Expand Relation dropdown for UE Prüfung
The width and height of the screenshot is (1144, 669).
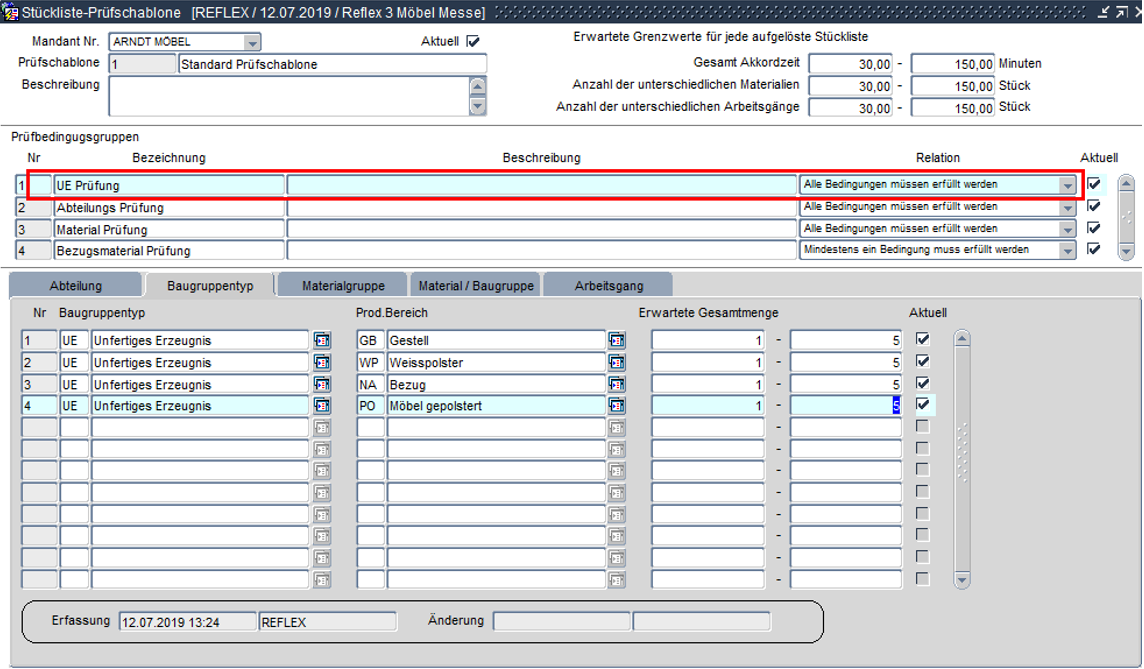point(1067,185)
